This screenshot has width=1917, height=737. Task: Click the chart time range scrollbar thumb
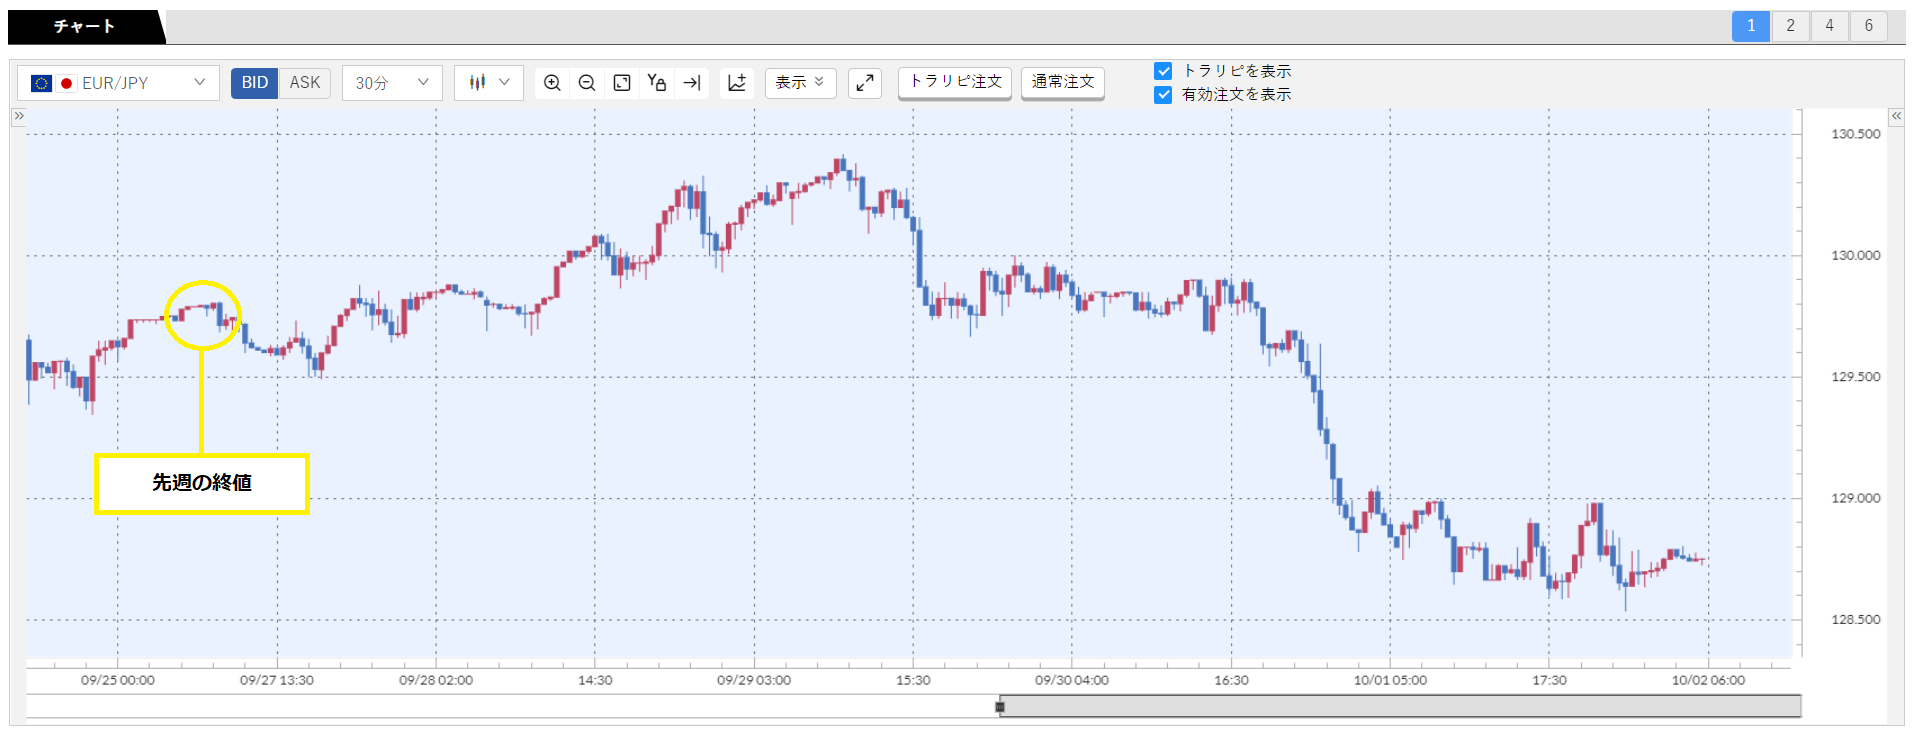coord(1402,707)
